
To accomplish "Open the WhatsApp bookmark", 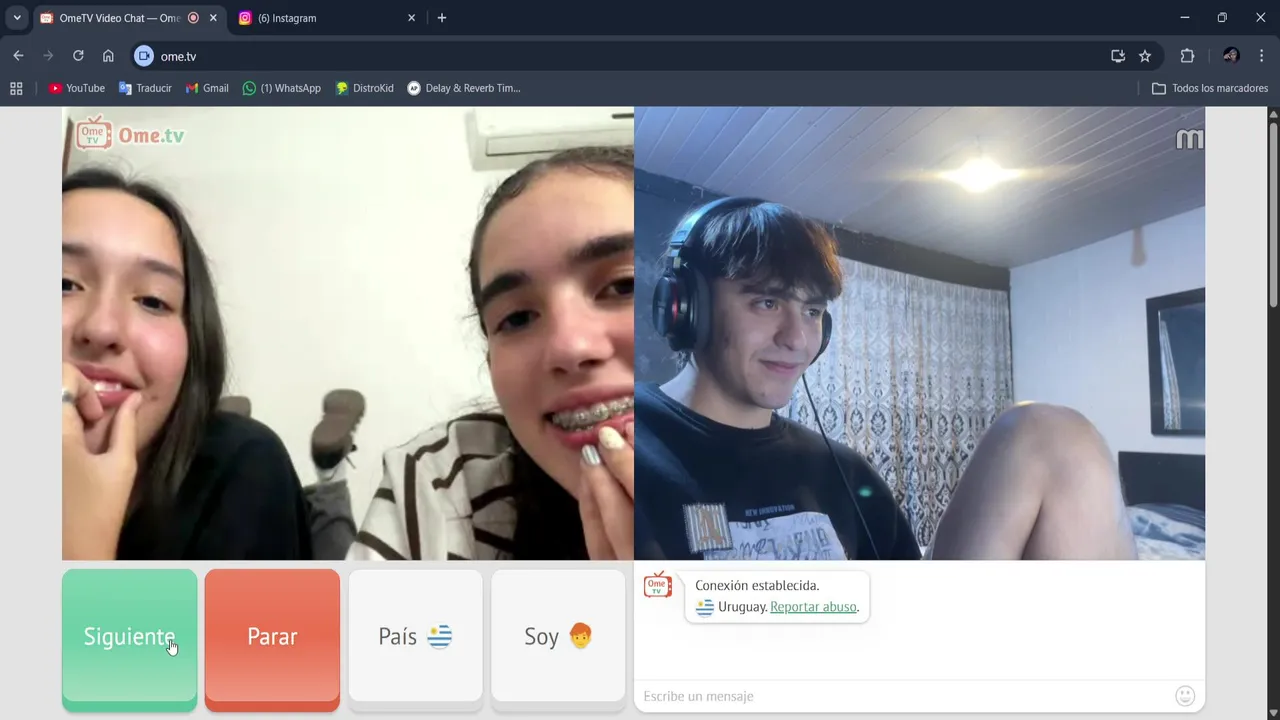I will (x=282, y=88).
